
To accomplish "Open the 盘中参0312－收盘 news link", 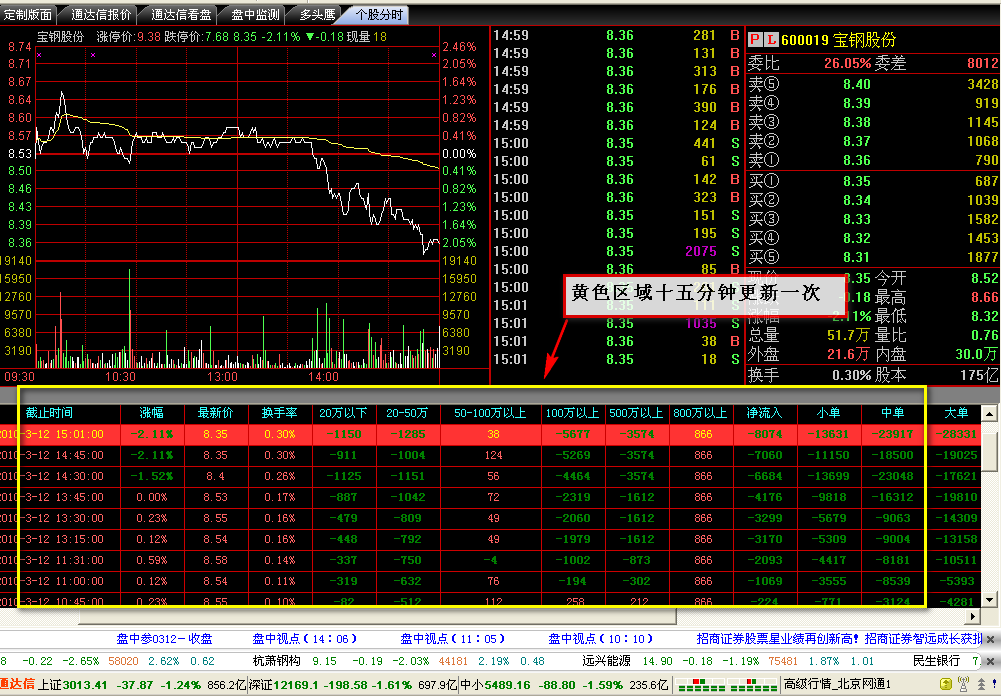I will [164, 639].
